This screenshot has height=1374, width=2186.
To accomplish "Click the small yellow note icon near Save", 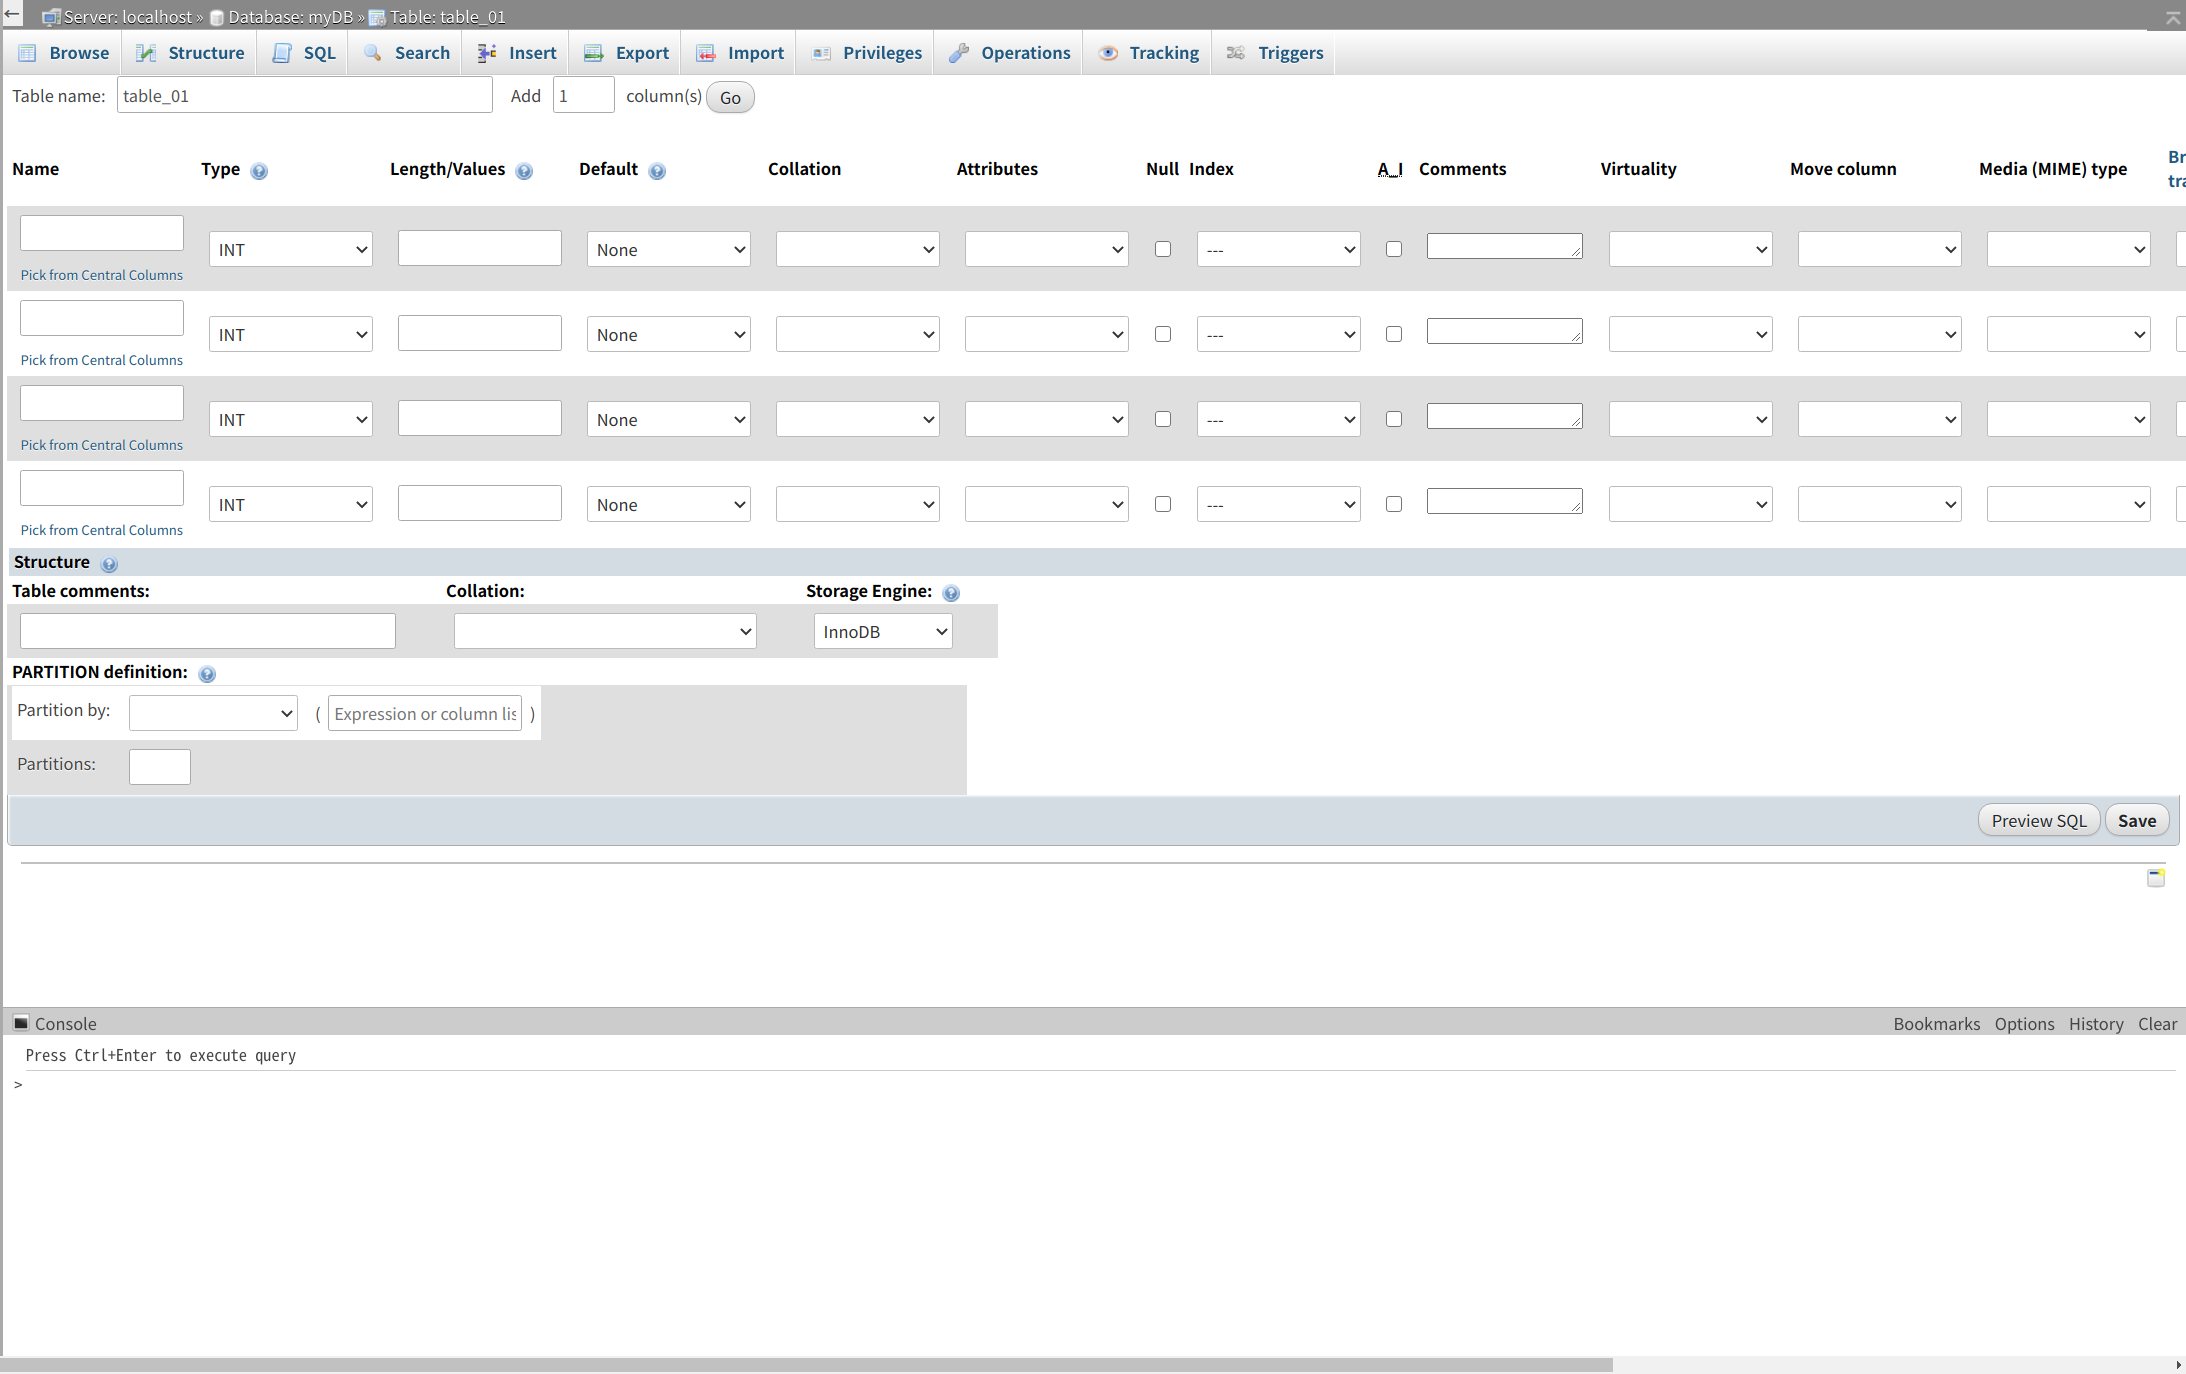I will [x=2156, y=878].
